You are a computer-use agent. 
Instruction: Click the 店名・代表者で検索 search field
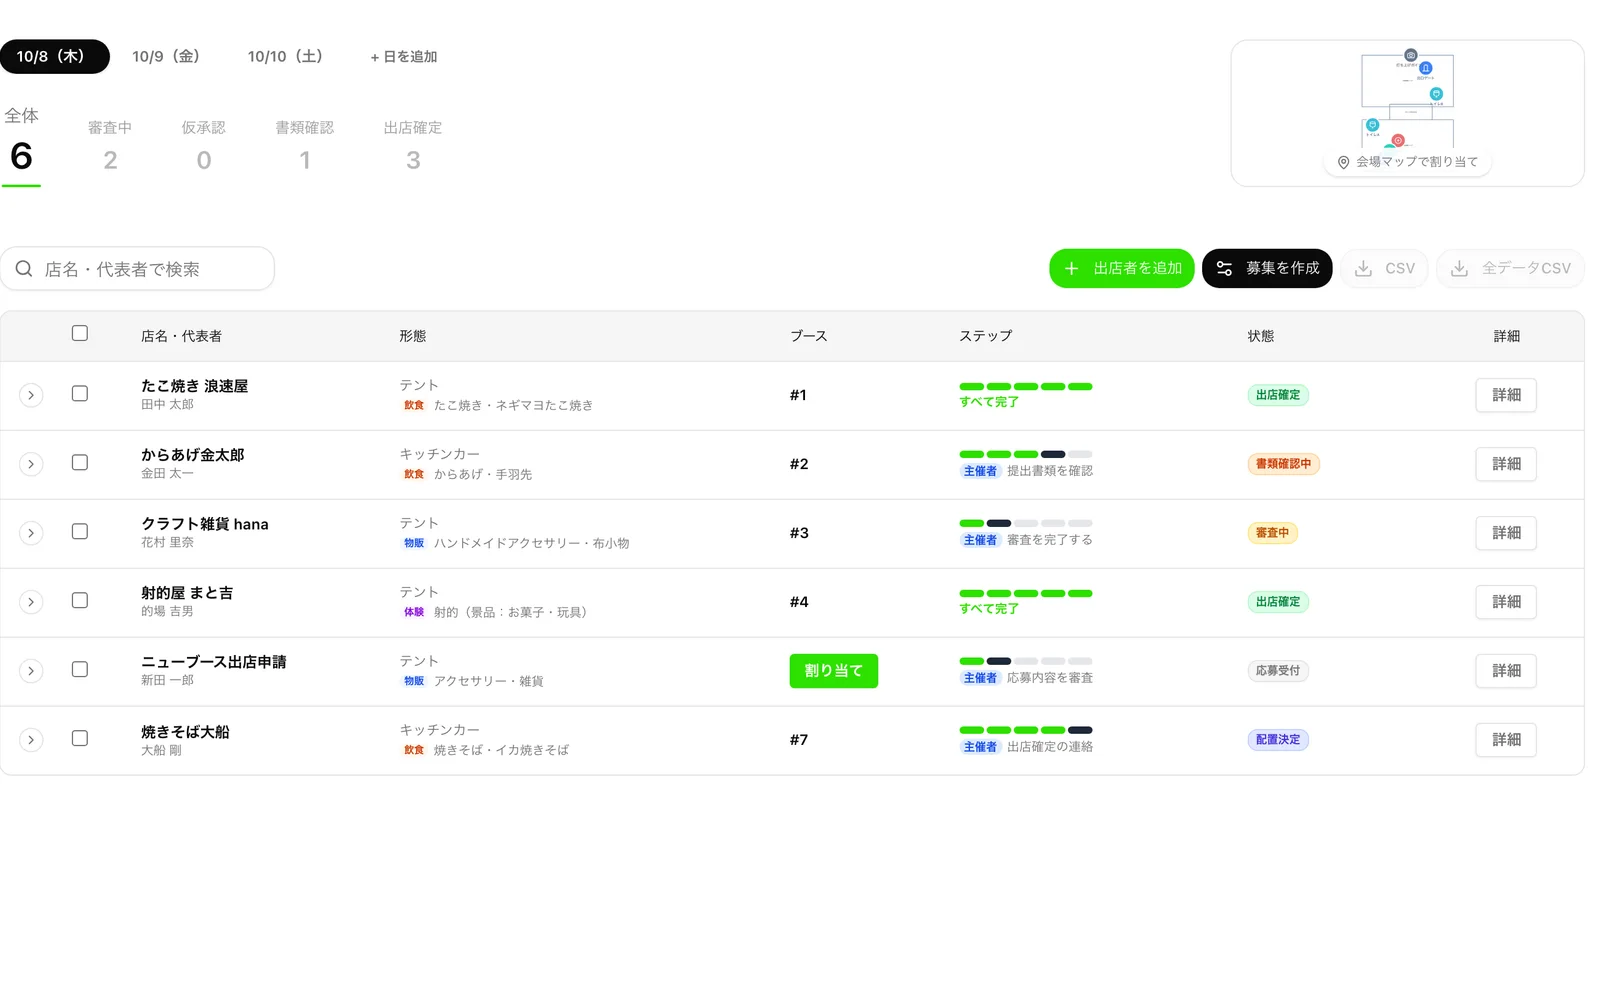[137, 269]
